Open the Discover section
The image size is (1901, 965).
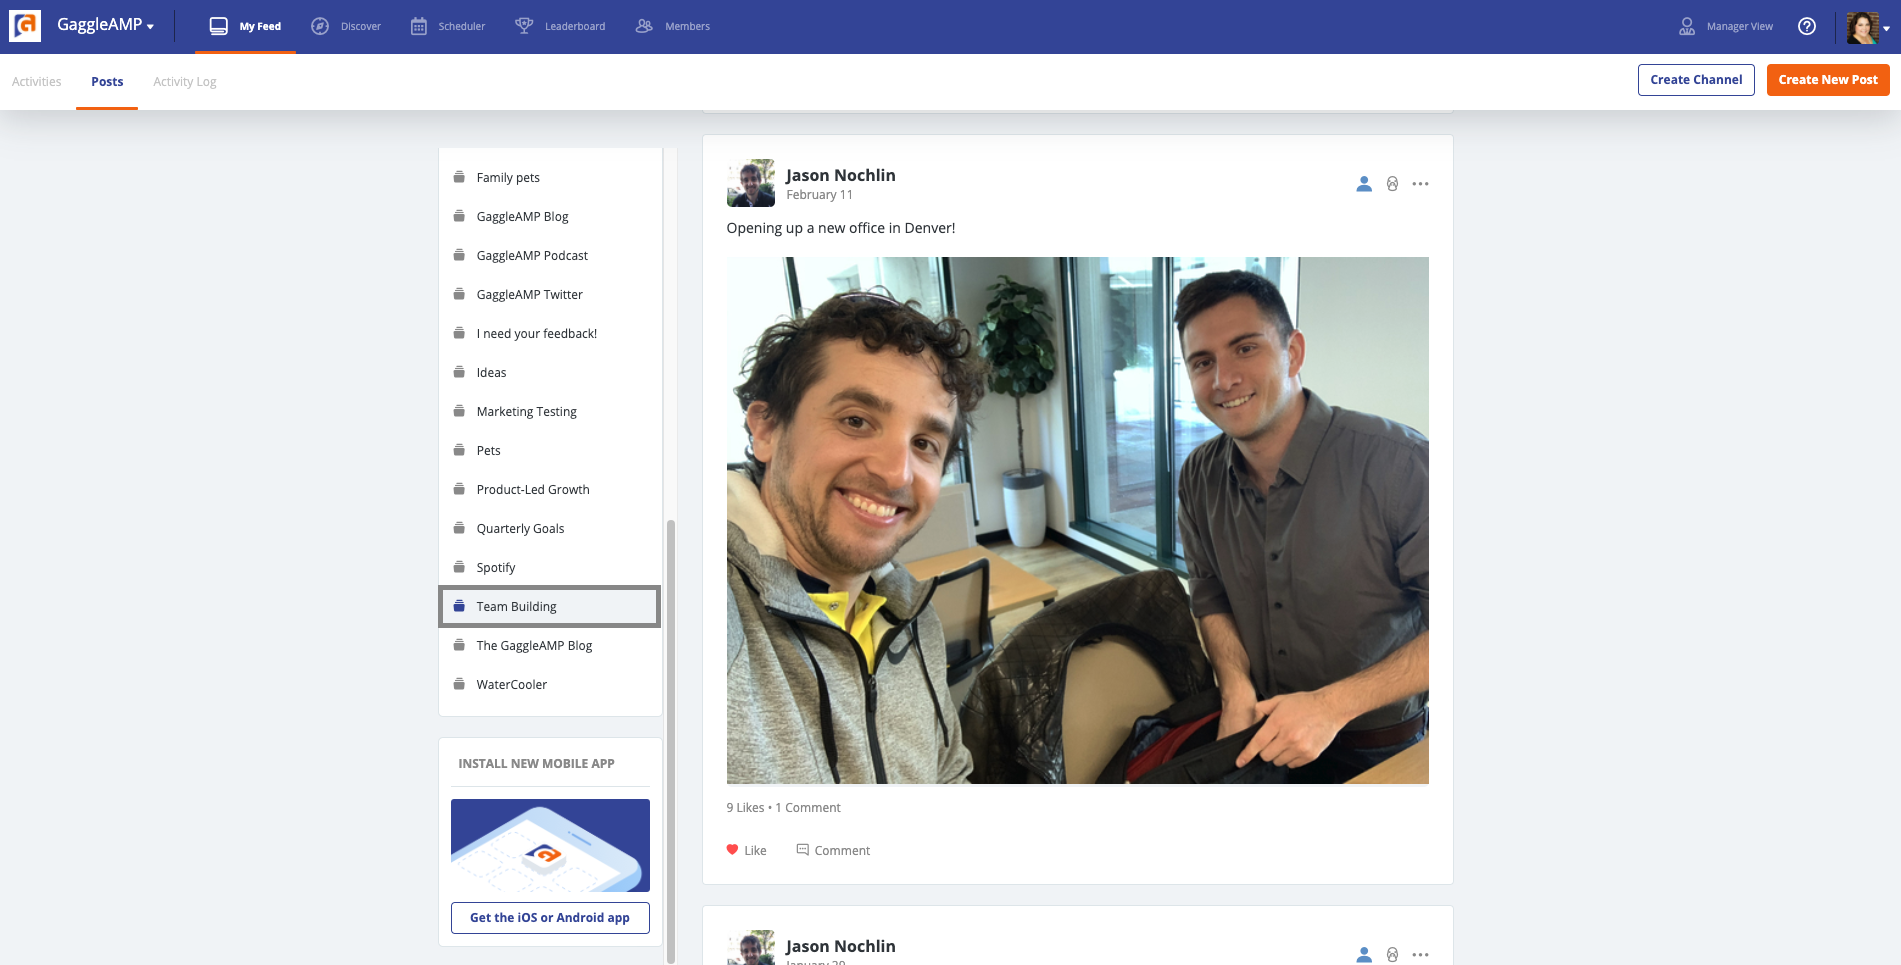pyautogui.click(x=346, y=26)
